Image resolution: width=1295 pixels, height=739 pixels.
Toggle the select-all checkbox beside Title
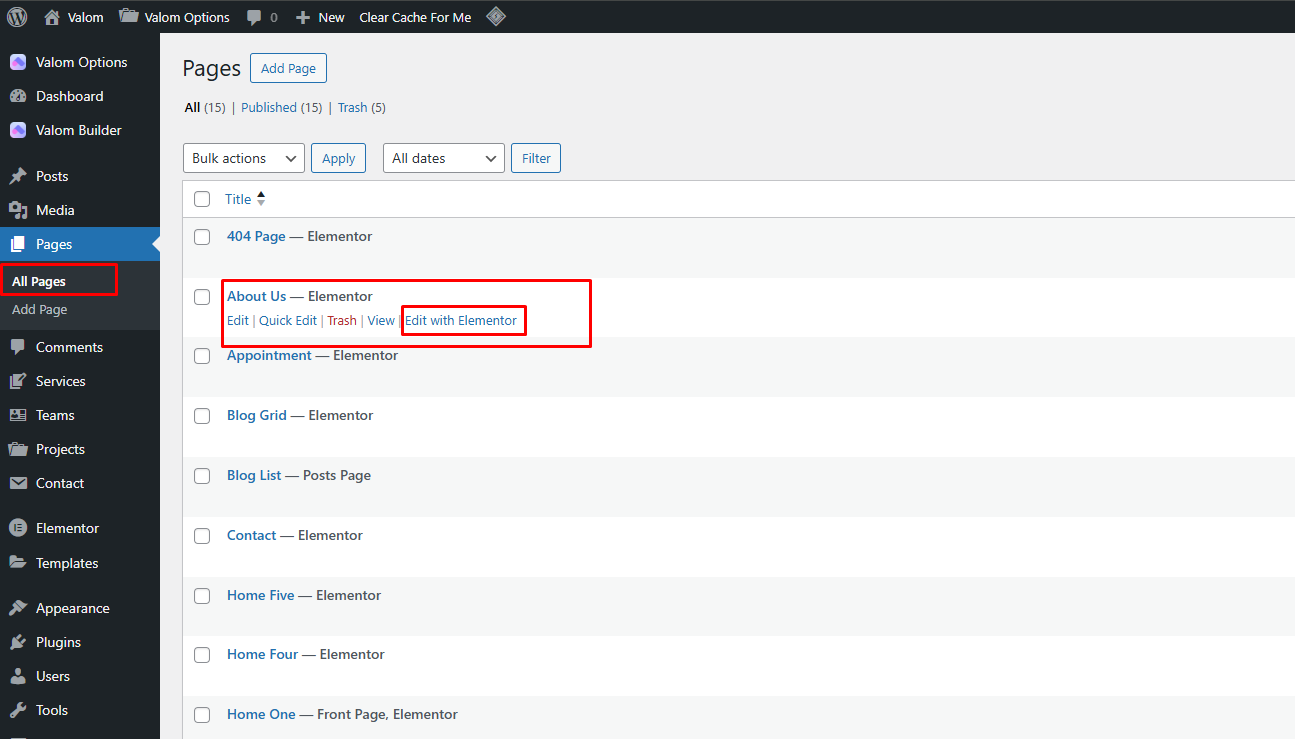(x=202, y=199)
